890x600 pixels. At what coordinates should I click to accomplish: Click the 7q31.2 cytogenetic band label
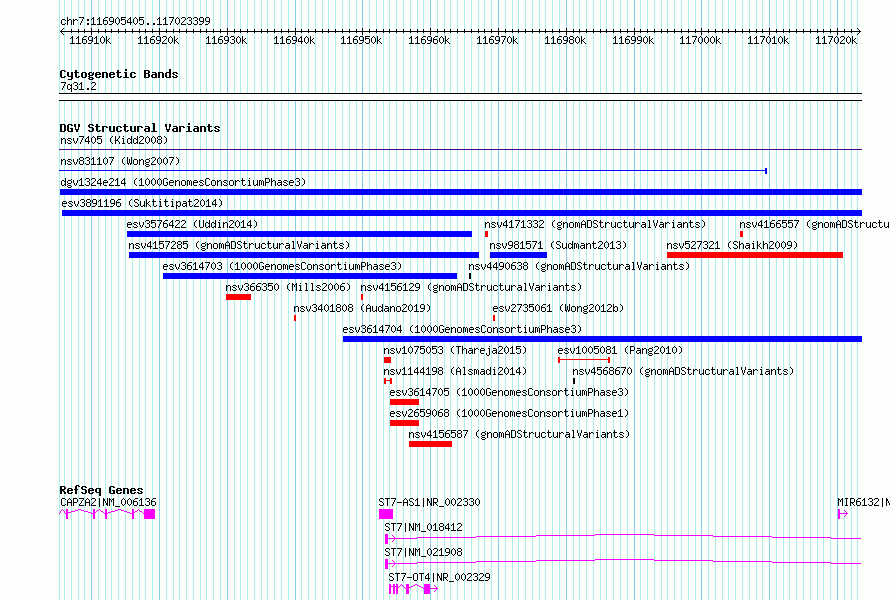tap(78, 87)
